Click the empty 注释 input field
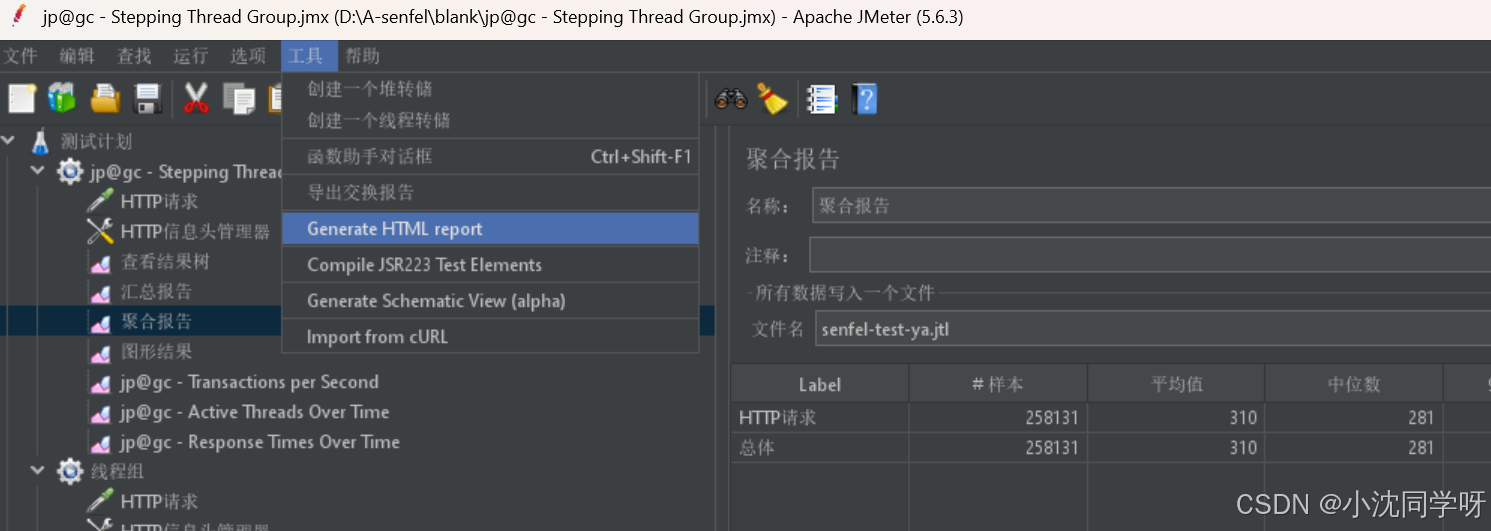Image resolution: width=1491 pixels, height=531 pixels. (x=1150, y=255)
